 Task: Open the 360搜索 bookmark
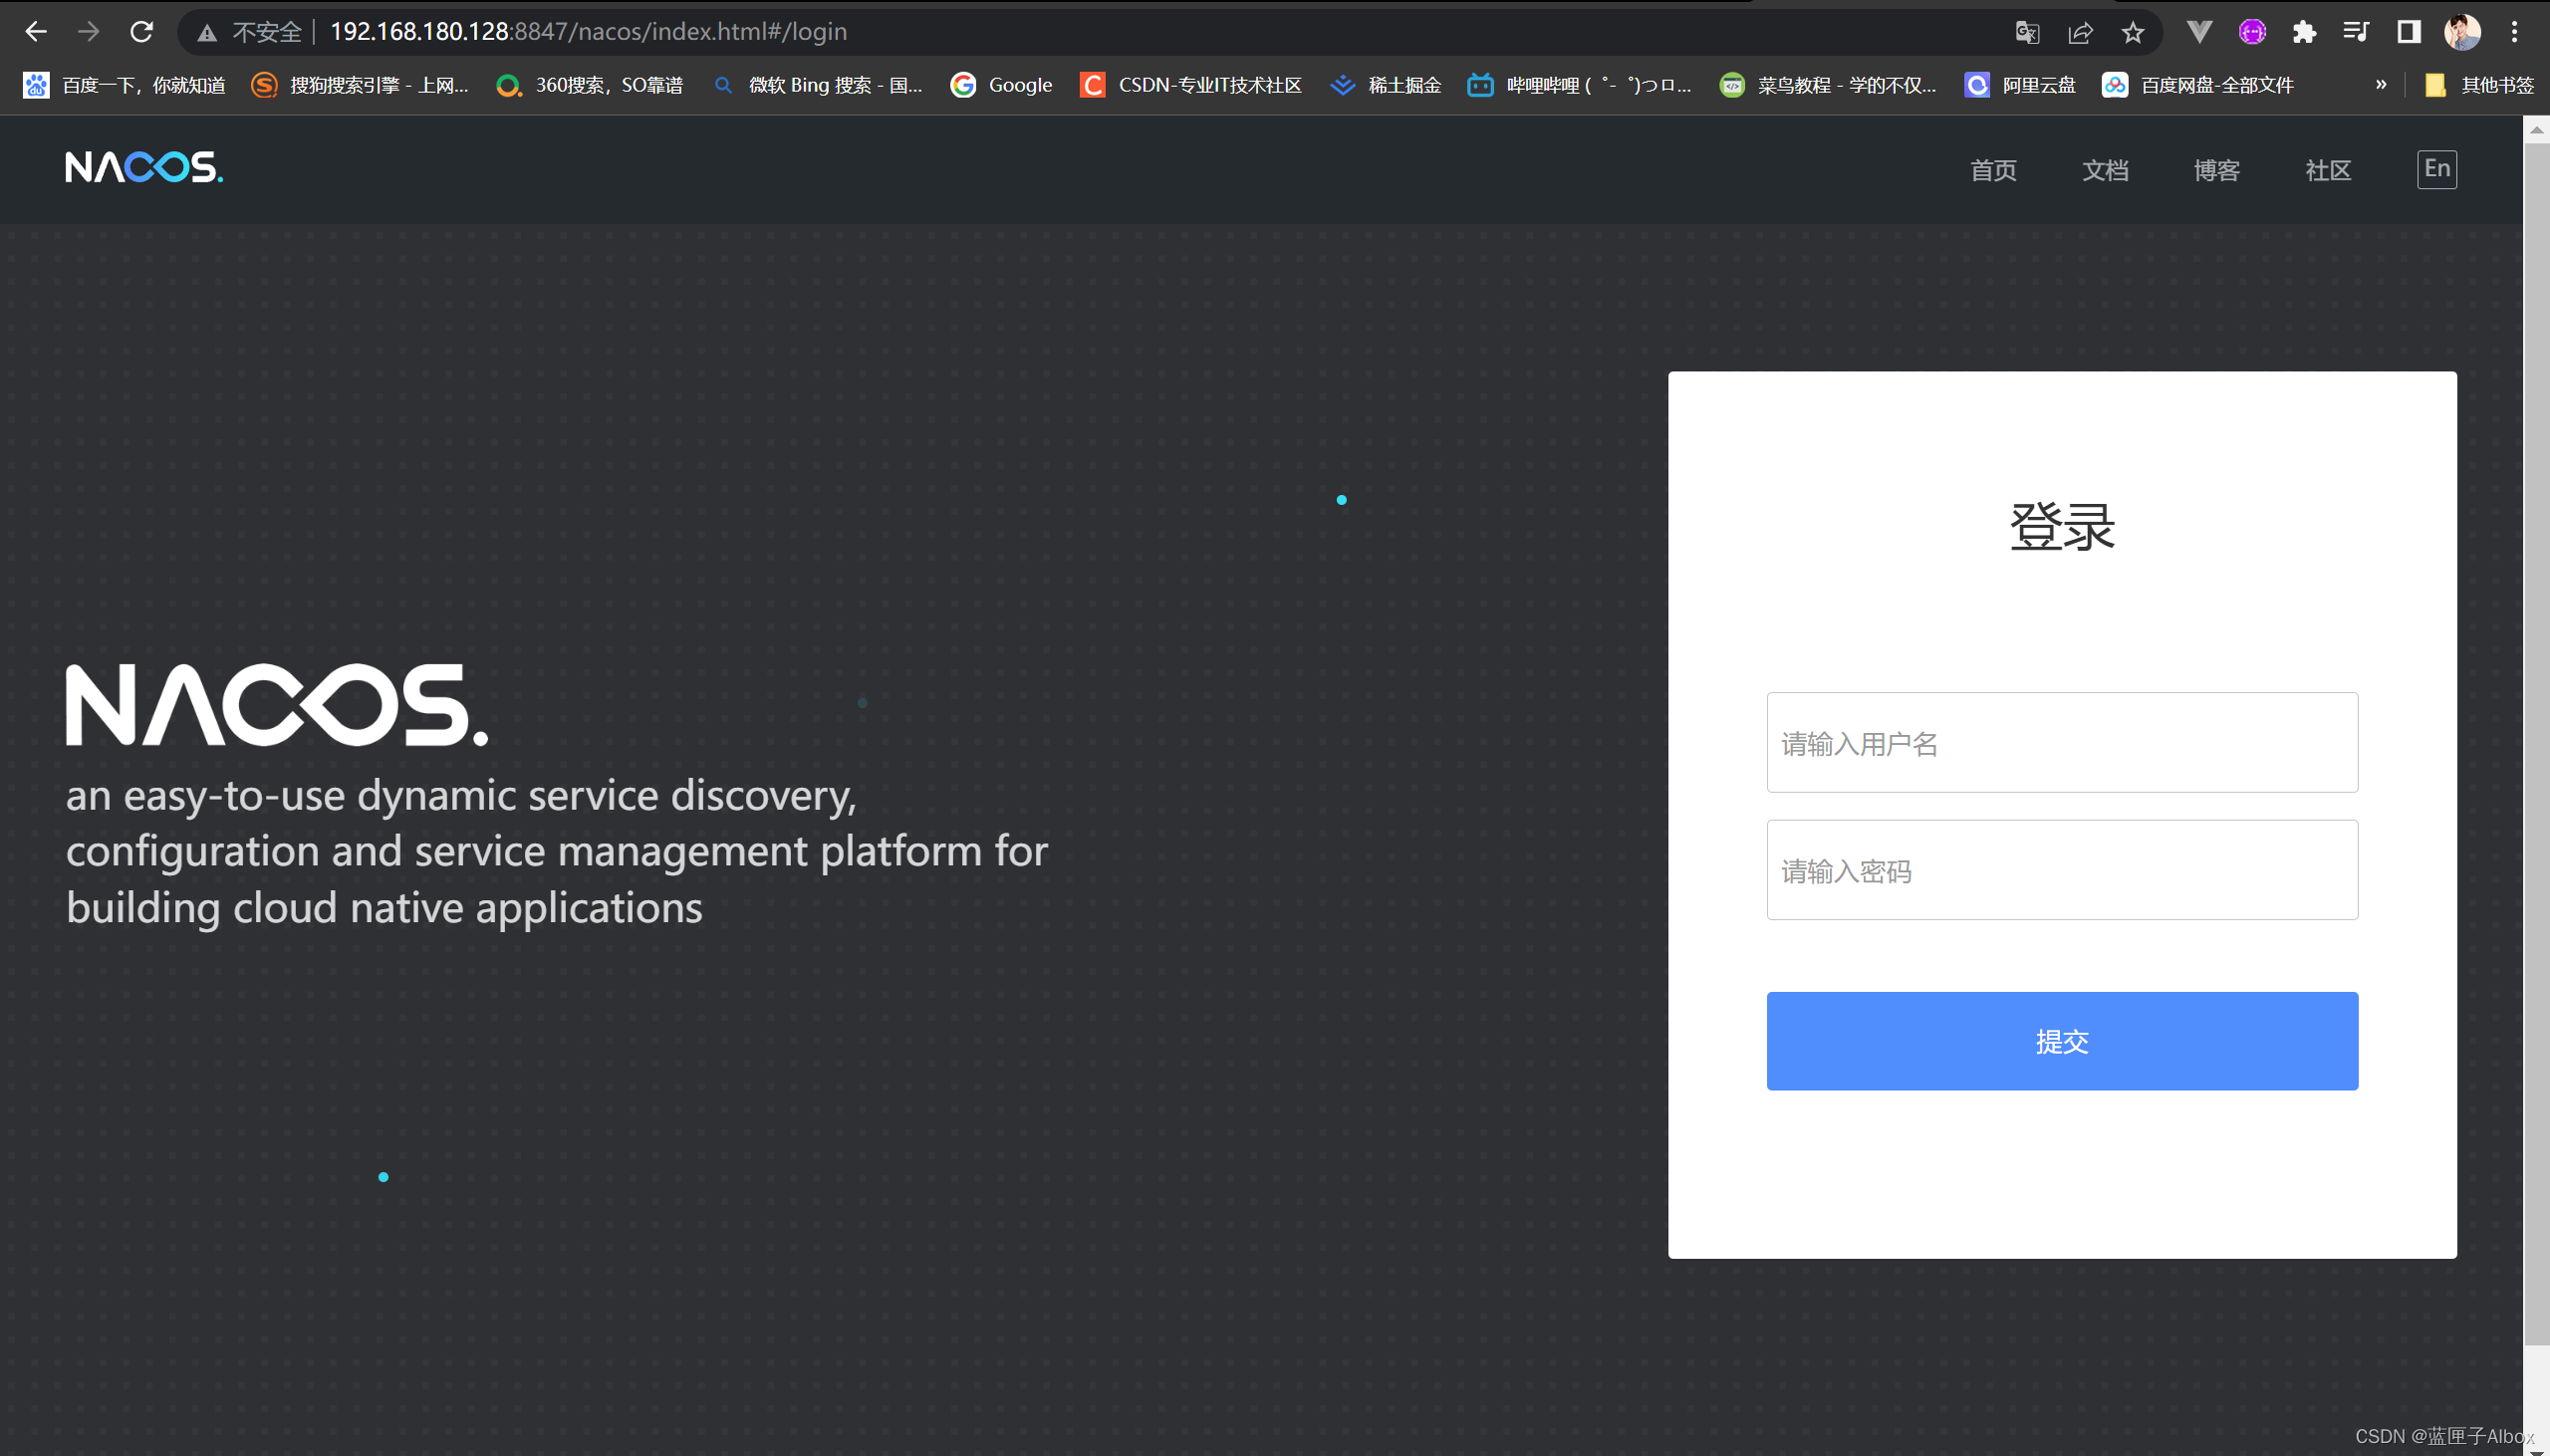(590, 85)
